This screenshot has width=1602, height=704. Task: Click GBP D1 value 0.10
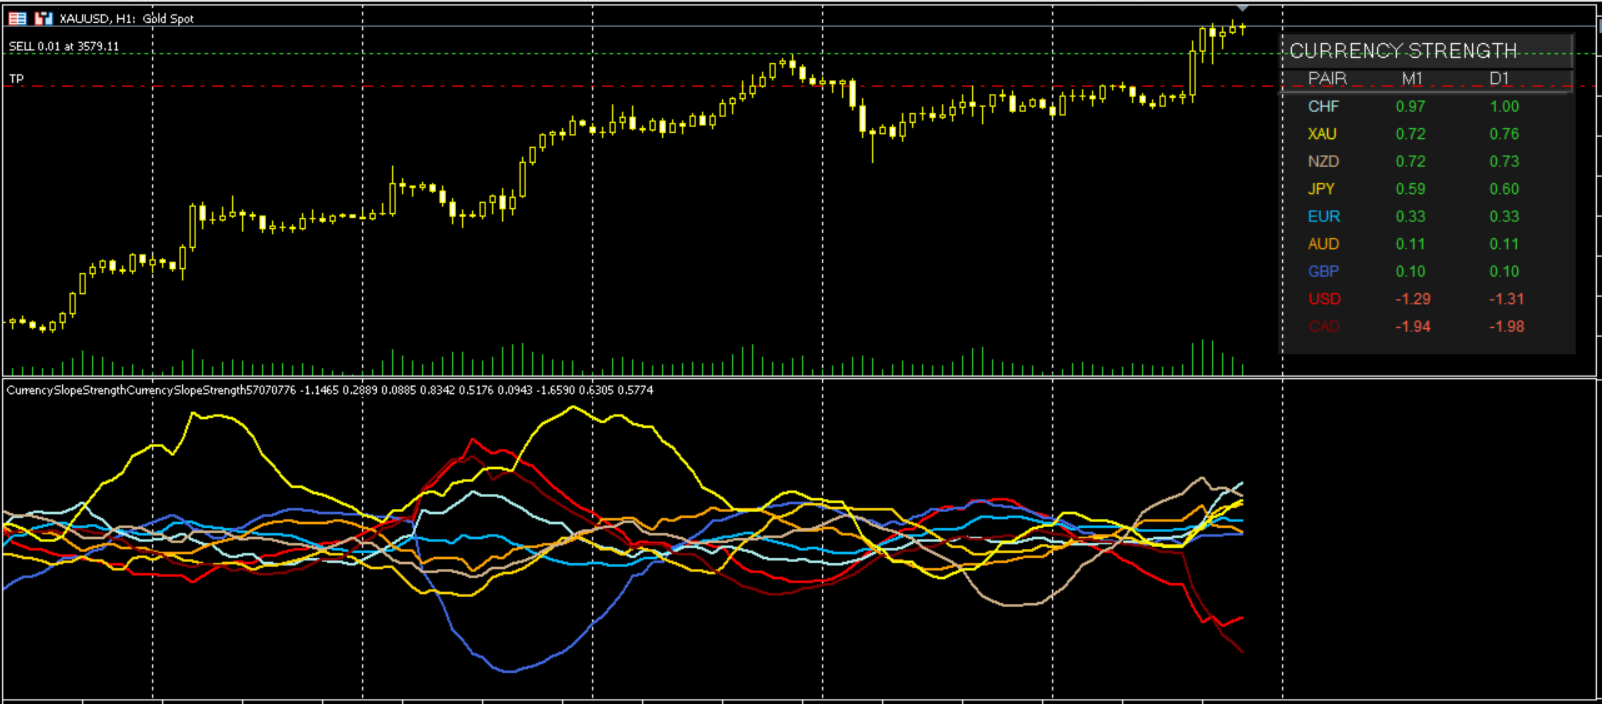point(1504,271)
